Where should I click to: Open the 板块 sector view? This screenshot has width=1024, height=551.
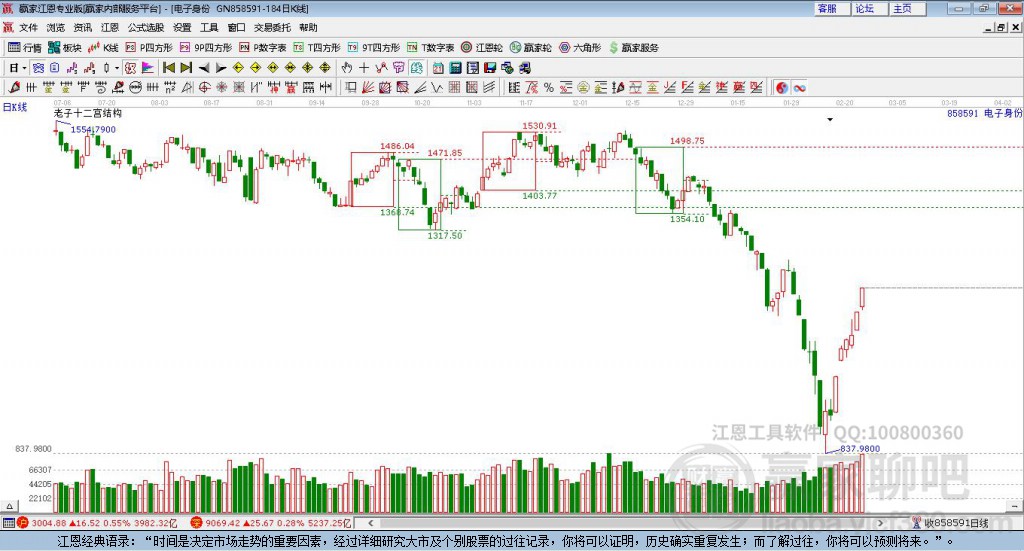(x=65, y=48)
